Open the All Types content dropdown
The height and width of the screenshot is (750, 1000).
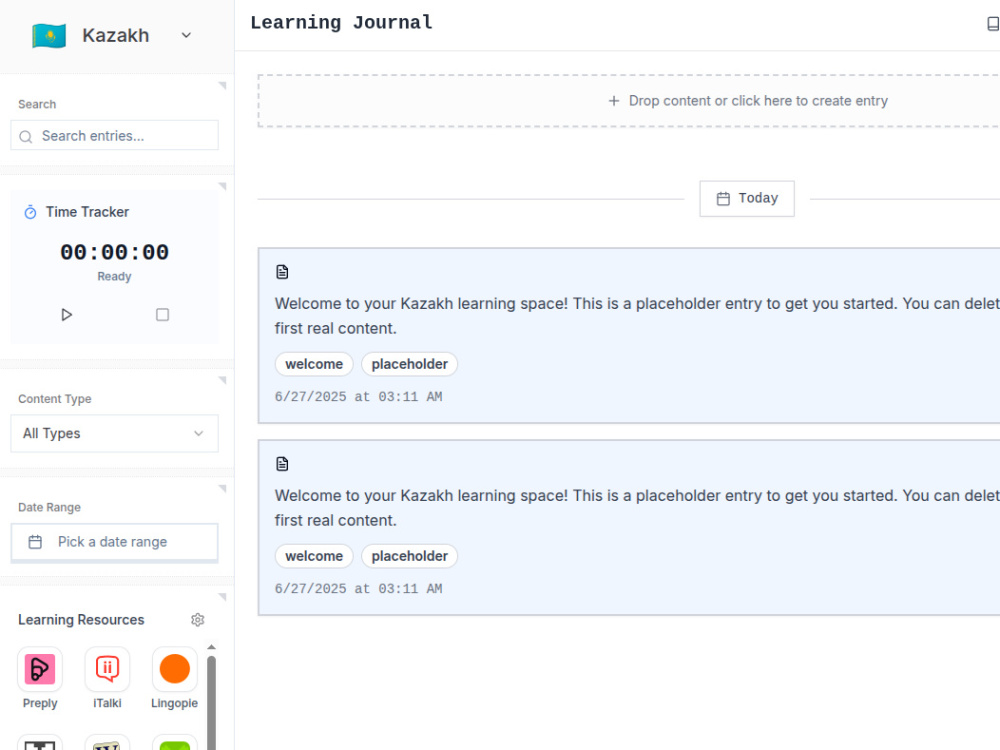115,434
